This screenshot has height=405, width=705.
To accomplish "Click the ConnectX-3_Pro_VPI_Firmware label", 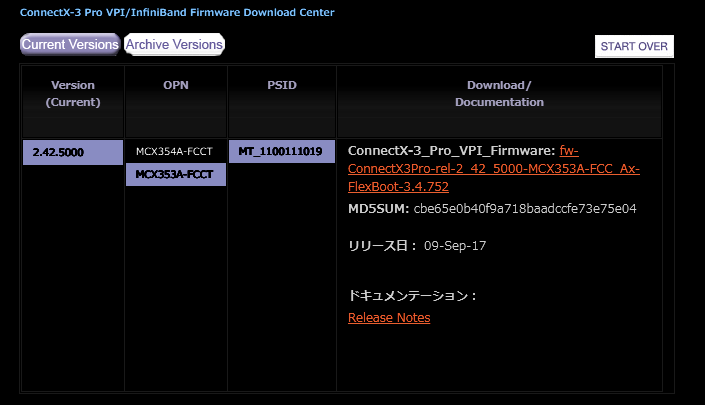I will 451,151.
